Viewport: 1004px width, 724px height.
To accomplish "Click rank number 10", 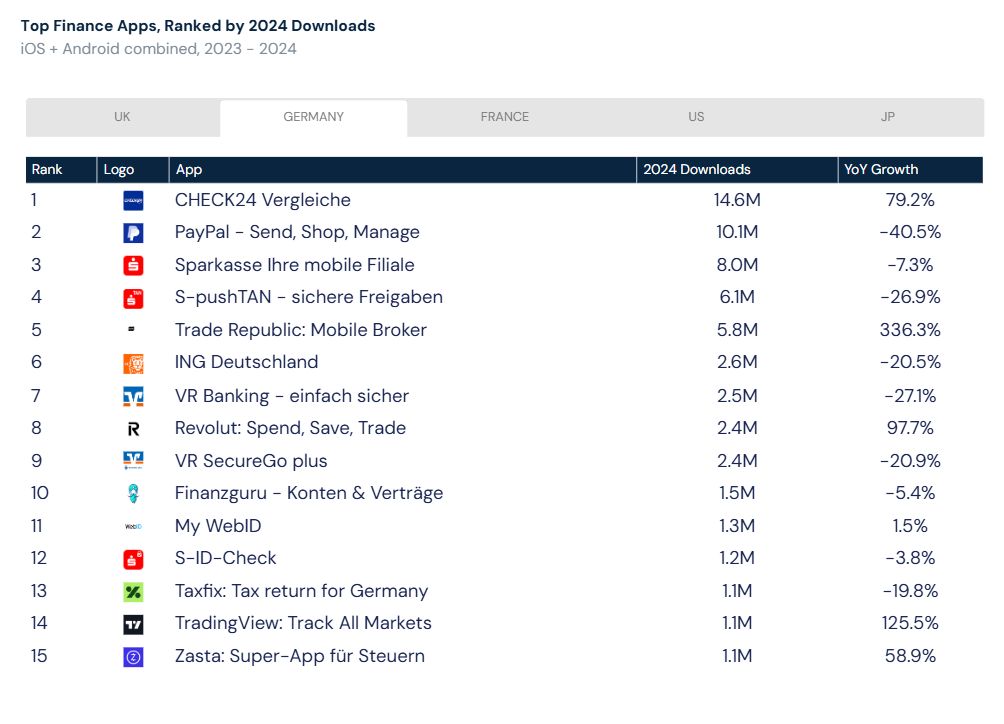I will 40,493.
